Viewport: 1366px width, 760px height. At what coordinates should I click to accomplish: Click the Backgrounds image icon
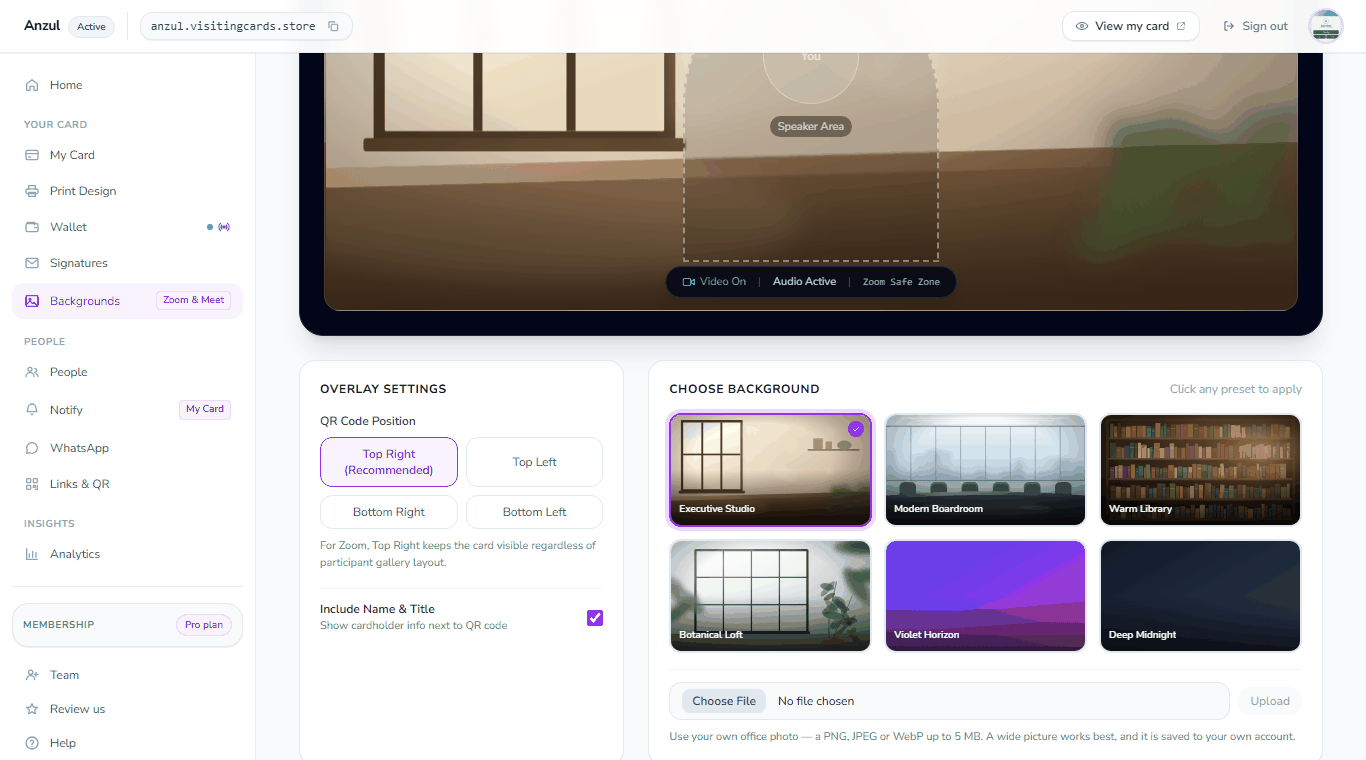[x=32, y=301]
